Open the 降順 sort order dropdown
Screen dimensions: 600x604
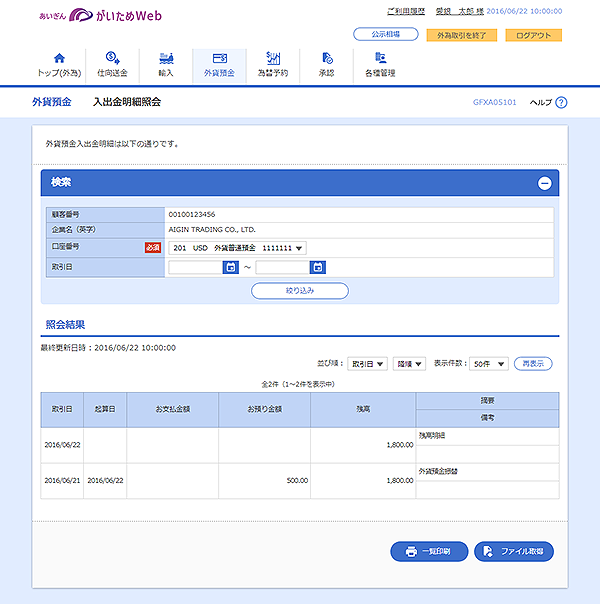409,364
